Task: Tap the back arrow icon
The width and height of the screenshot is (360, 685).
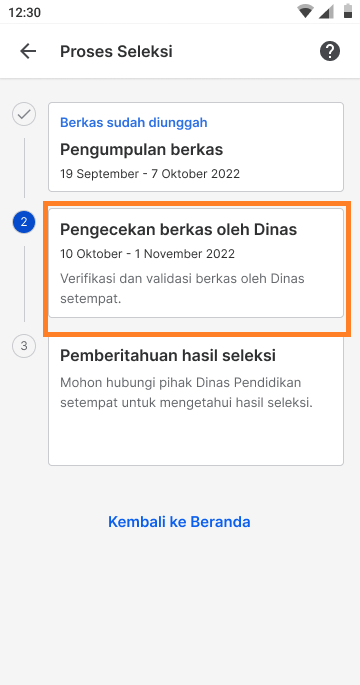Action: pos(28,51)
